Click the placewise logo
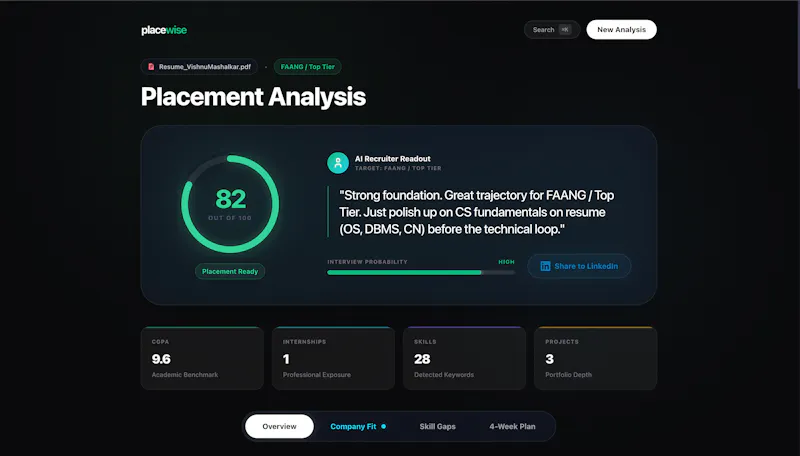Screen dimensions: 800x456 click(x=164, y=30)
